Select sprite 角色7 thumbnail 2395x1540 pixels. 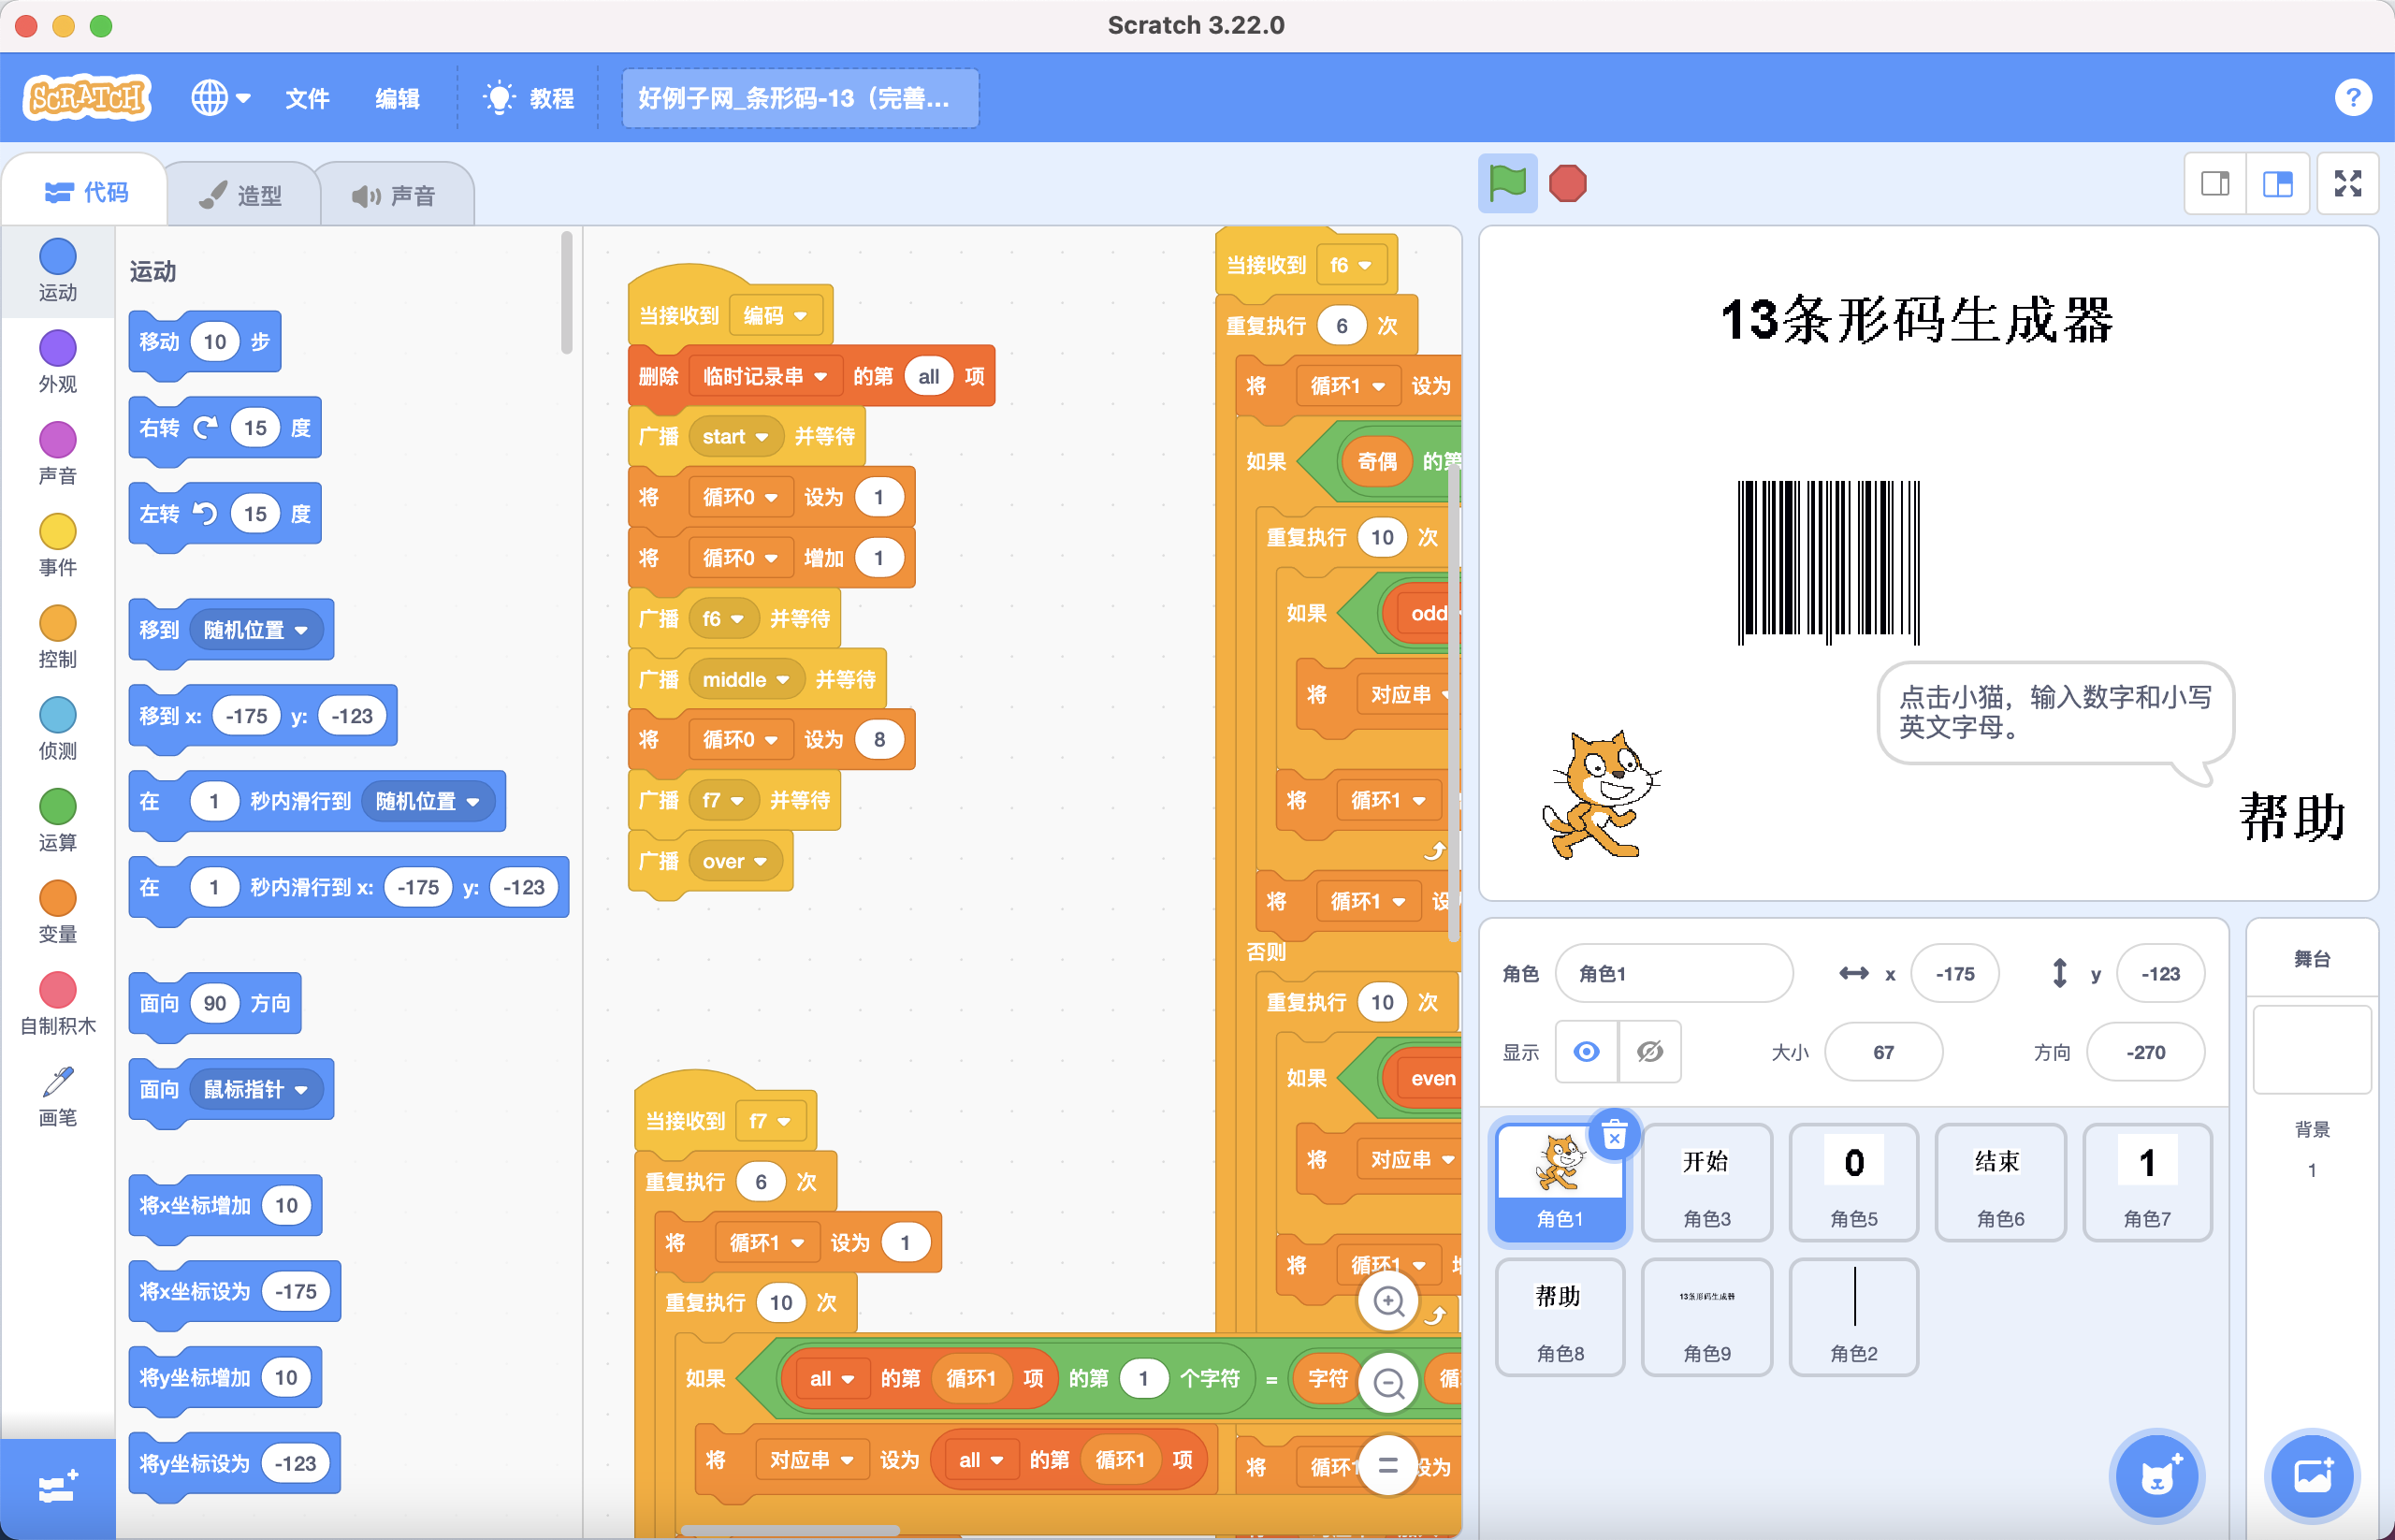click(x=2147, y=1182)
